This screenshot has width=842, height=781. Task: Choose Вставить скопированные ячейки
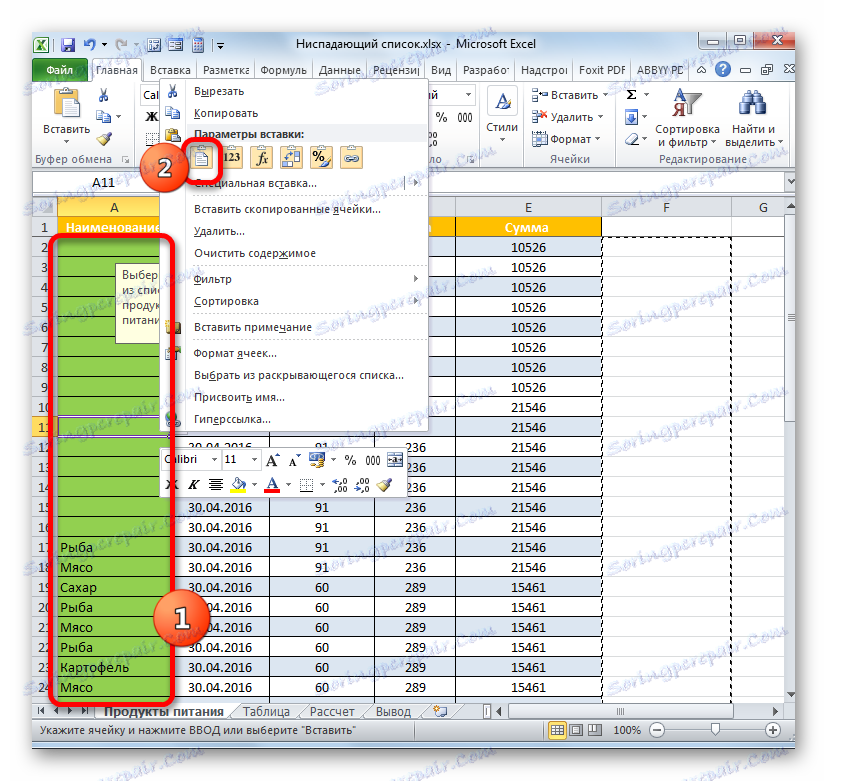(x=287, y=209)
